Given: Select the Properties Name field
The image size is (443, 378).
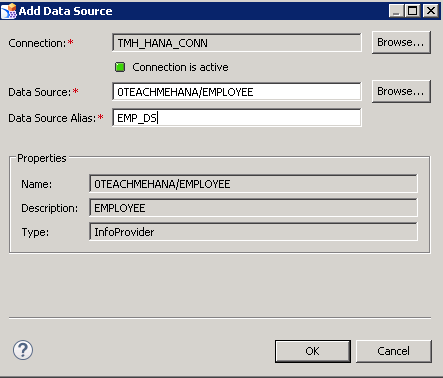Looking at the screenshot, I should 253,184.
